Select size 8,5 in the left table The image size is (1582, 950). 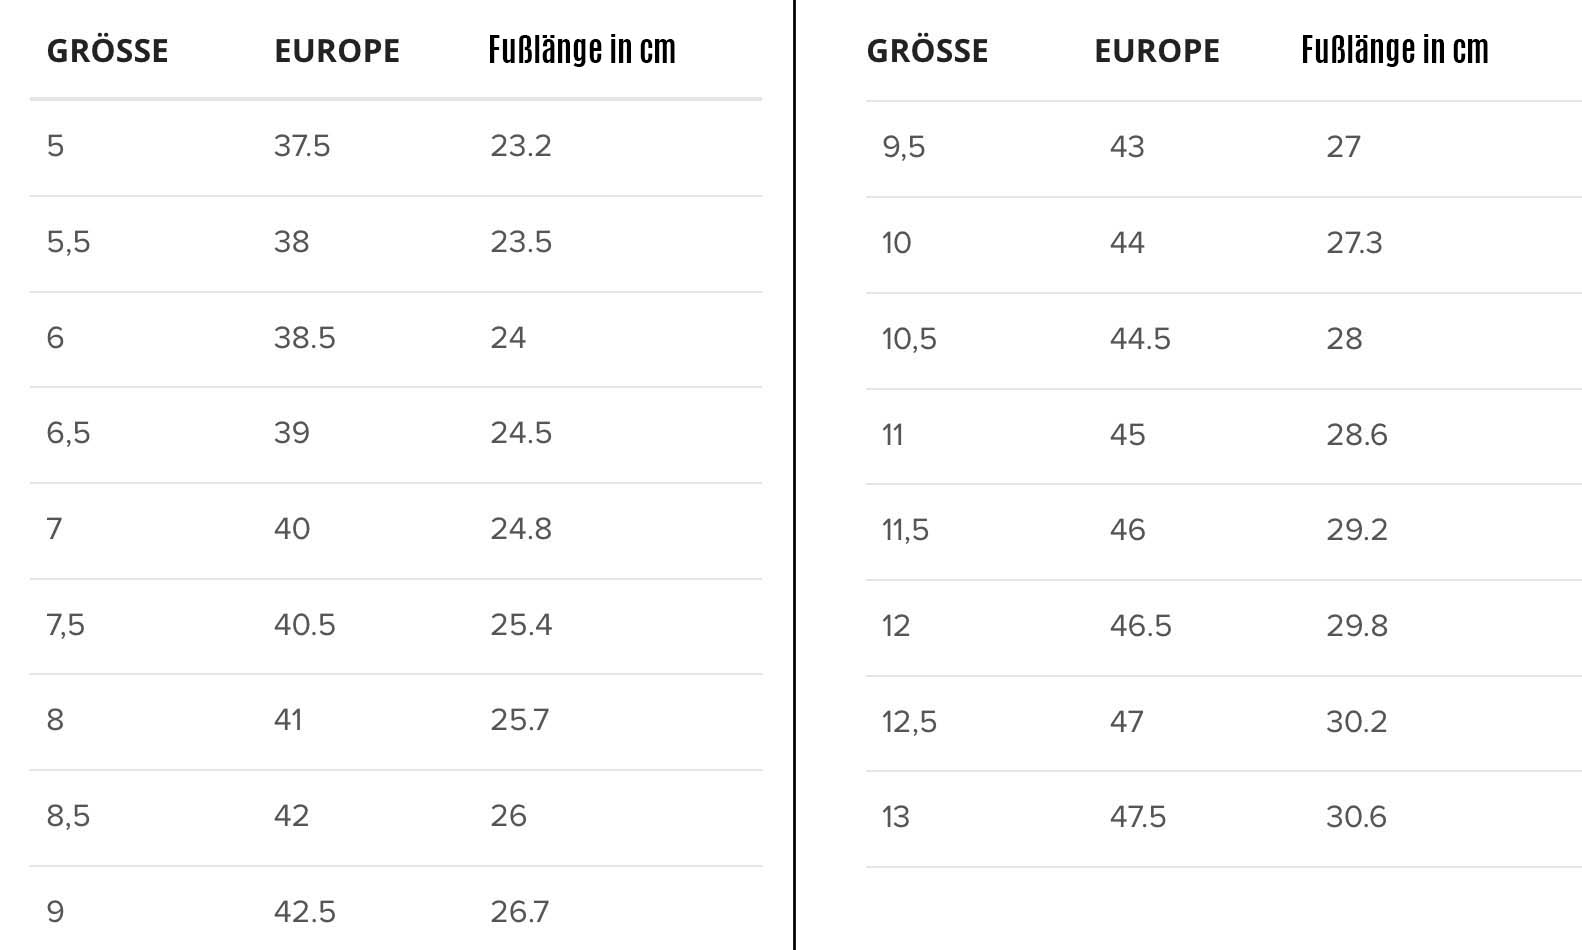68,816
